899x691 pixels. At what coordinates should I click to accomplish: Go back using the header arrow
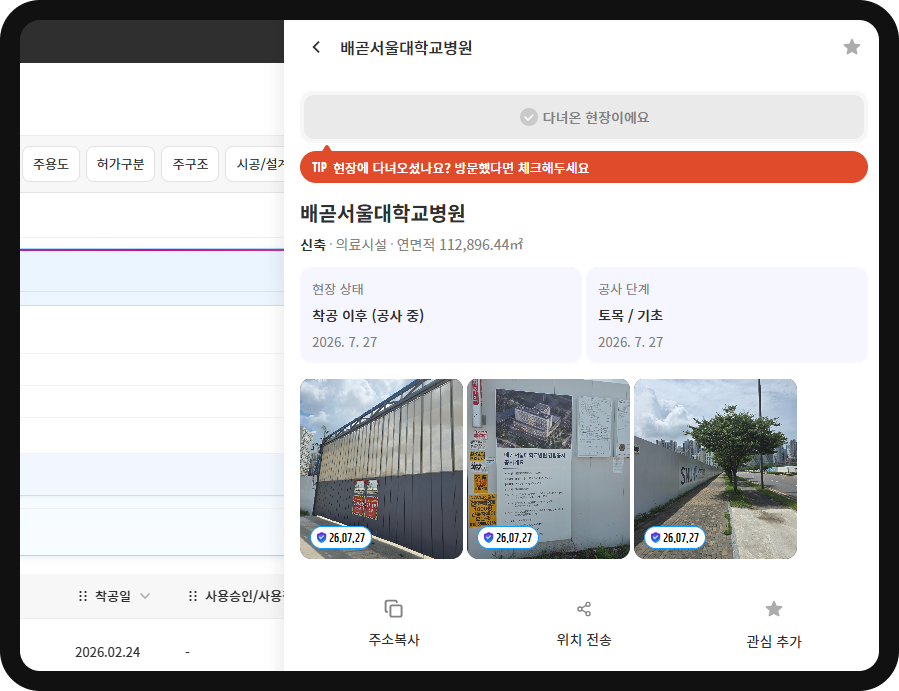click(316, 47)
